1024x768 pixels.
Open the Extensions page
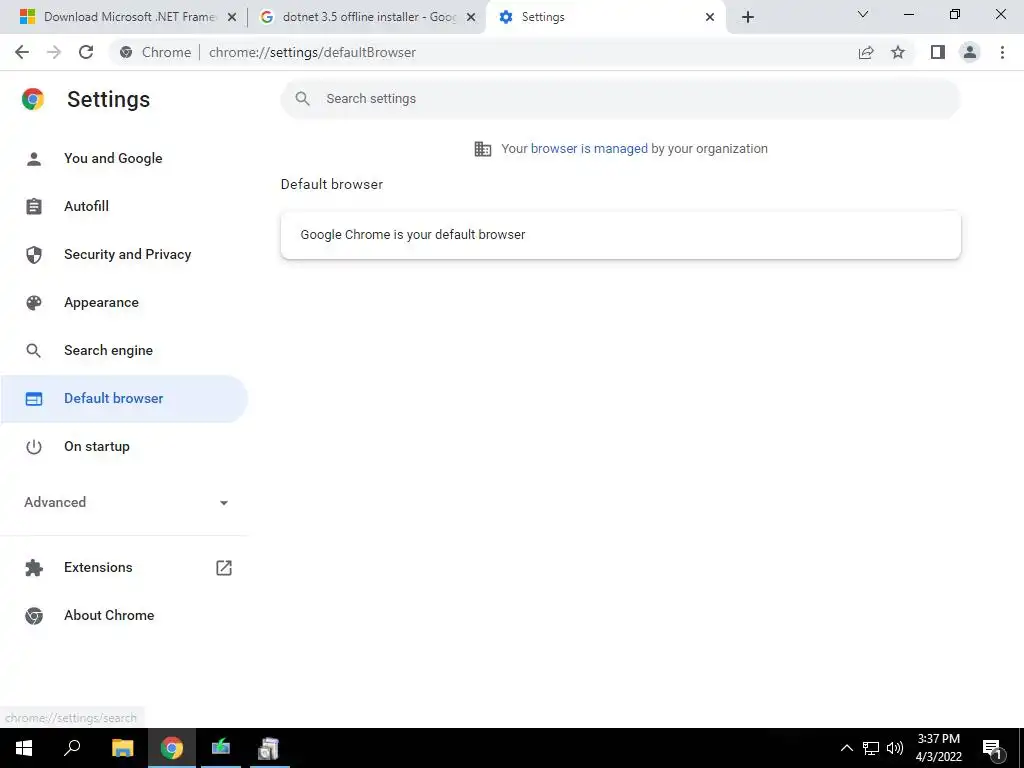123,568
